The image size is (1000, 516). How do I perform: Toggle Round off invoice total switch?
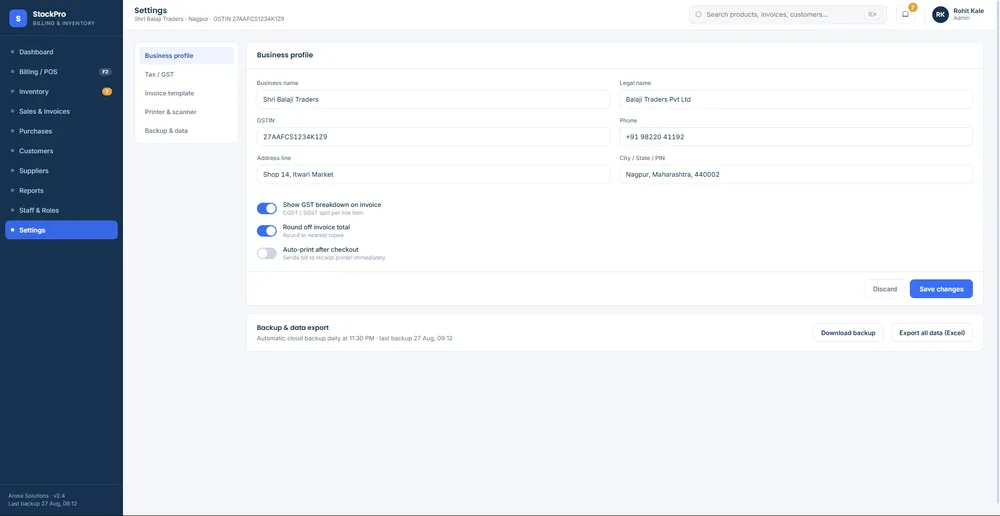(267, 231)
